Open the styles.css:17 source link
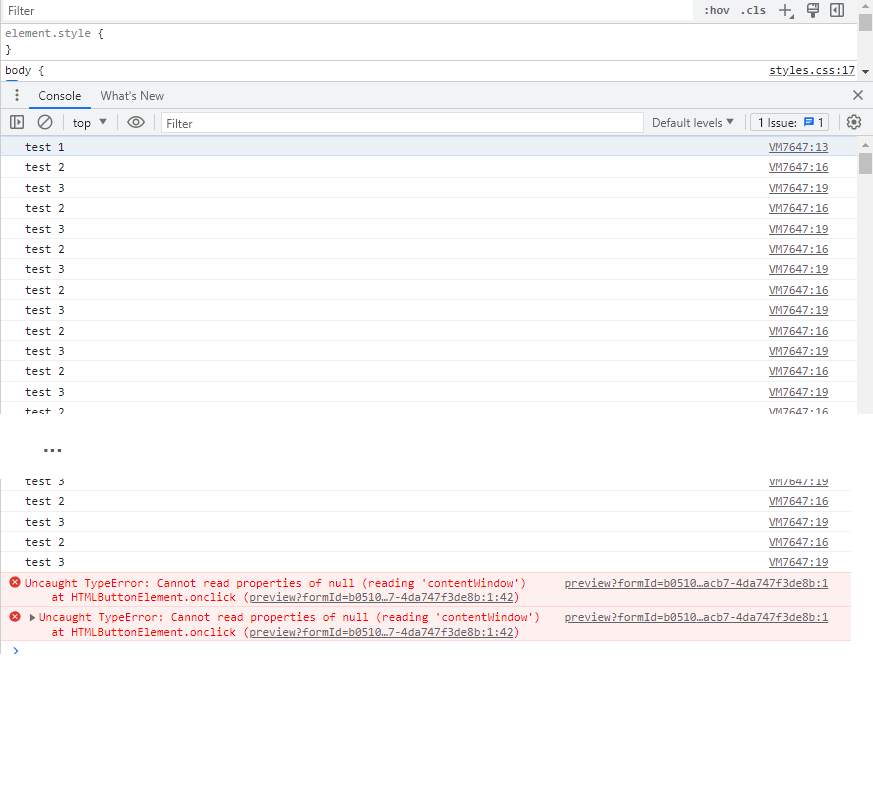 (811, 71)
